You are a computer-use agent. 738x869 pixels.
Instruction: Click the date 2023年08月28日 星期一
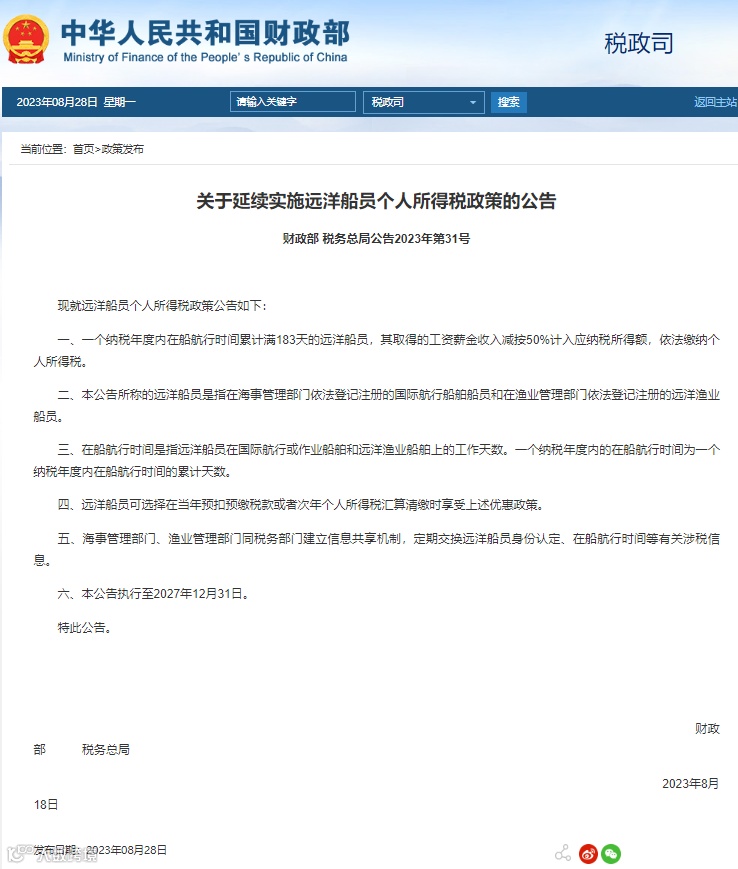(x=76, y=102)
